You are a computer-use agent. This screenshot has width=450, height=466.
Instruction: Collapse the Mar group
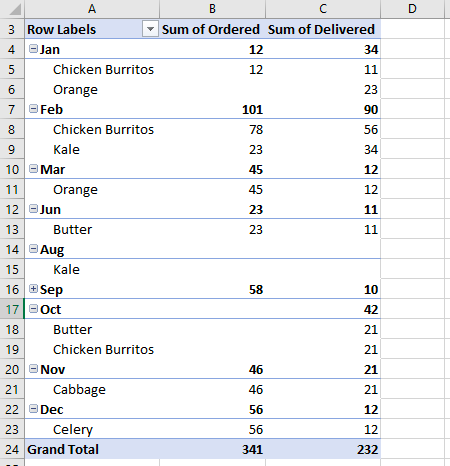(x=33, y=169)
